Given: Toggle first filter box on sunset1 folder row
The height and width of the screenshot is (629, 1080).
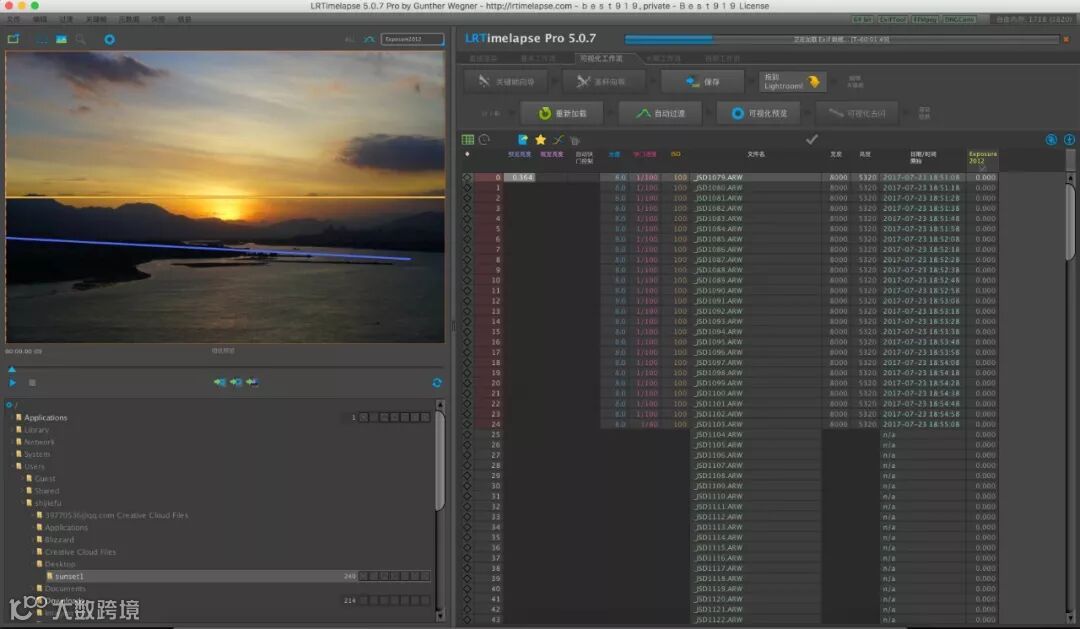Looking at the screenshot, I should pyautogui.click(x=364, y=576).
